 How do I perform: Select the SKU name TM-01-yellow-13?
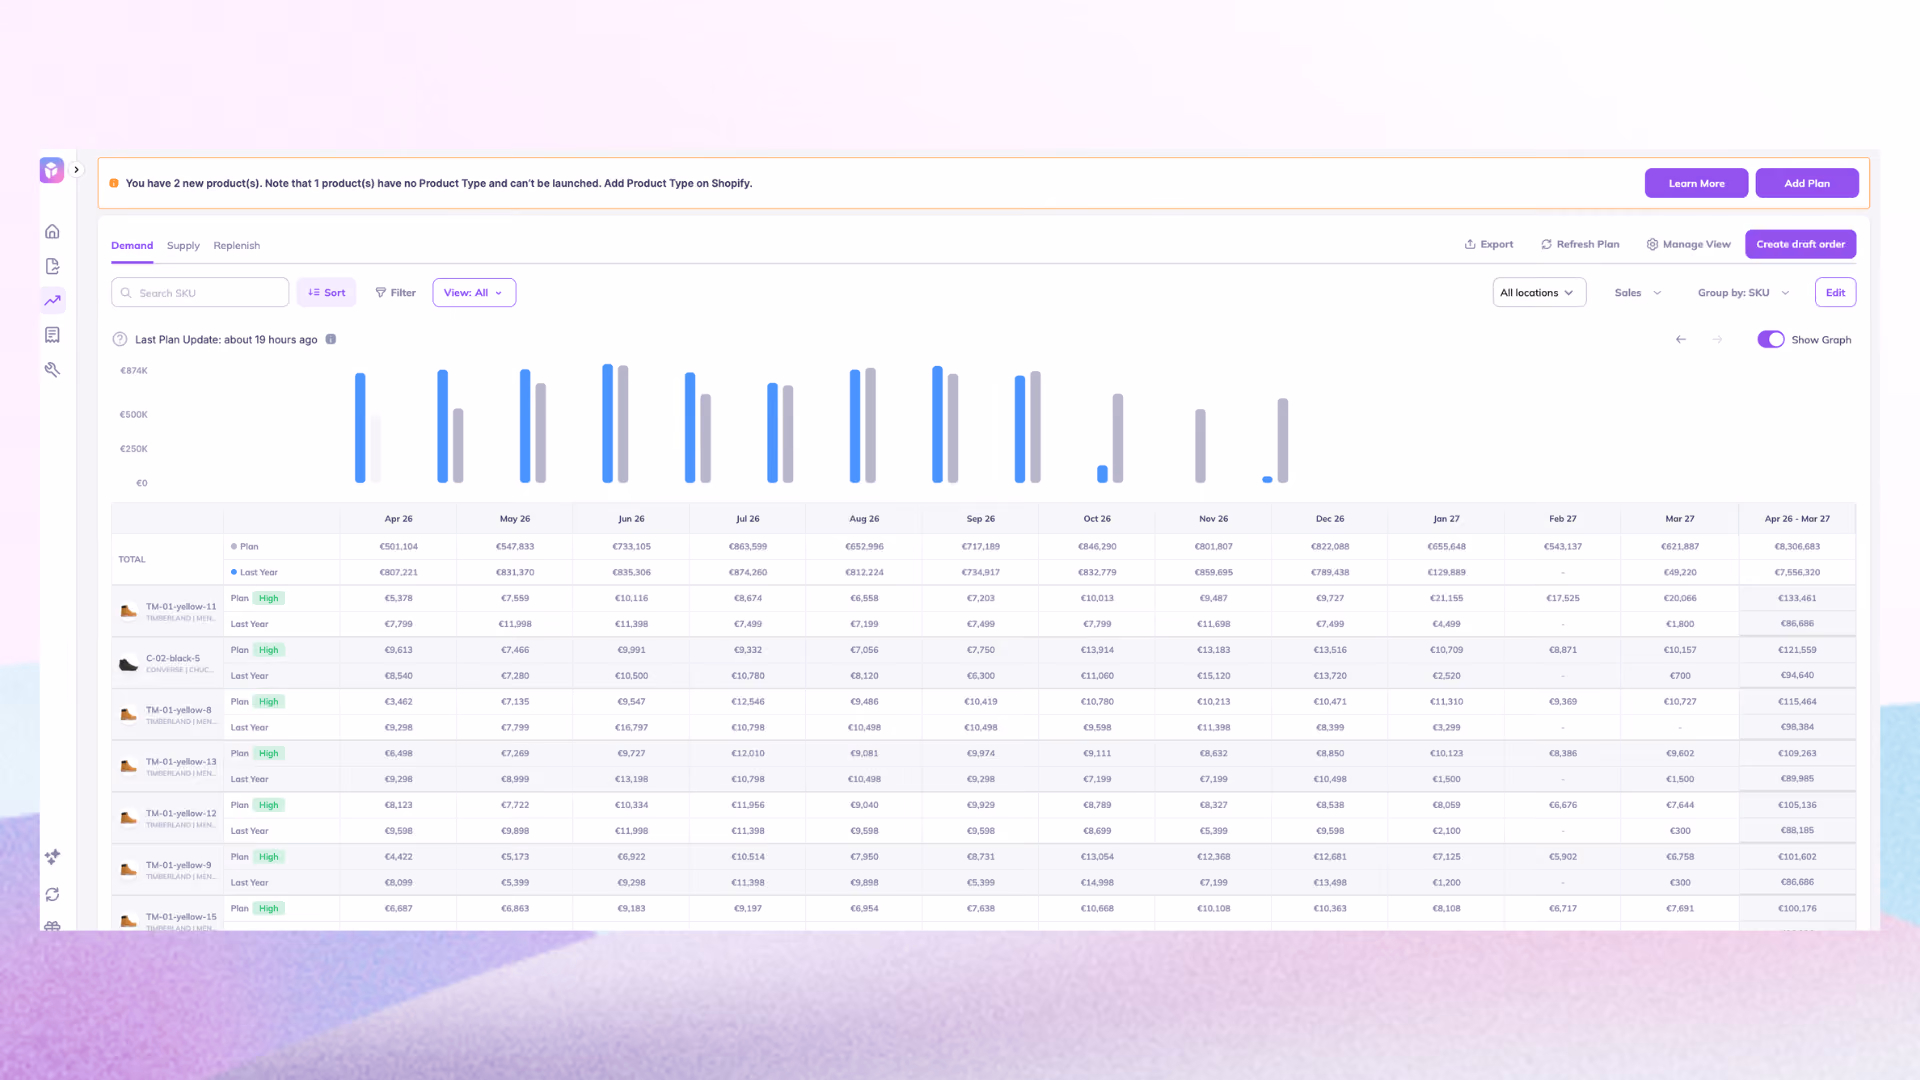coord(181,762)
